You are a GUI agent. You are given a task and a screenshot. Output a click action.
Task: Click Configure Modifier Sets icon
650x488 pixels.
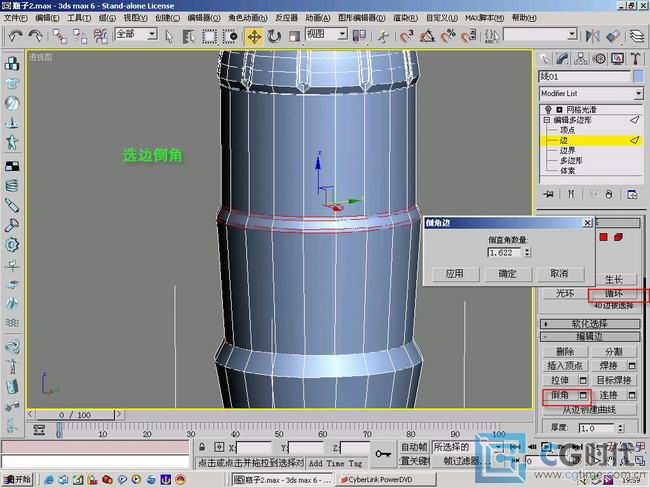[632, 194]
